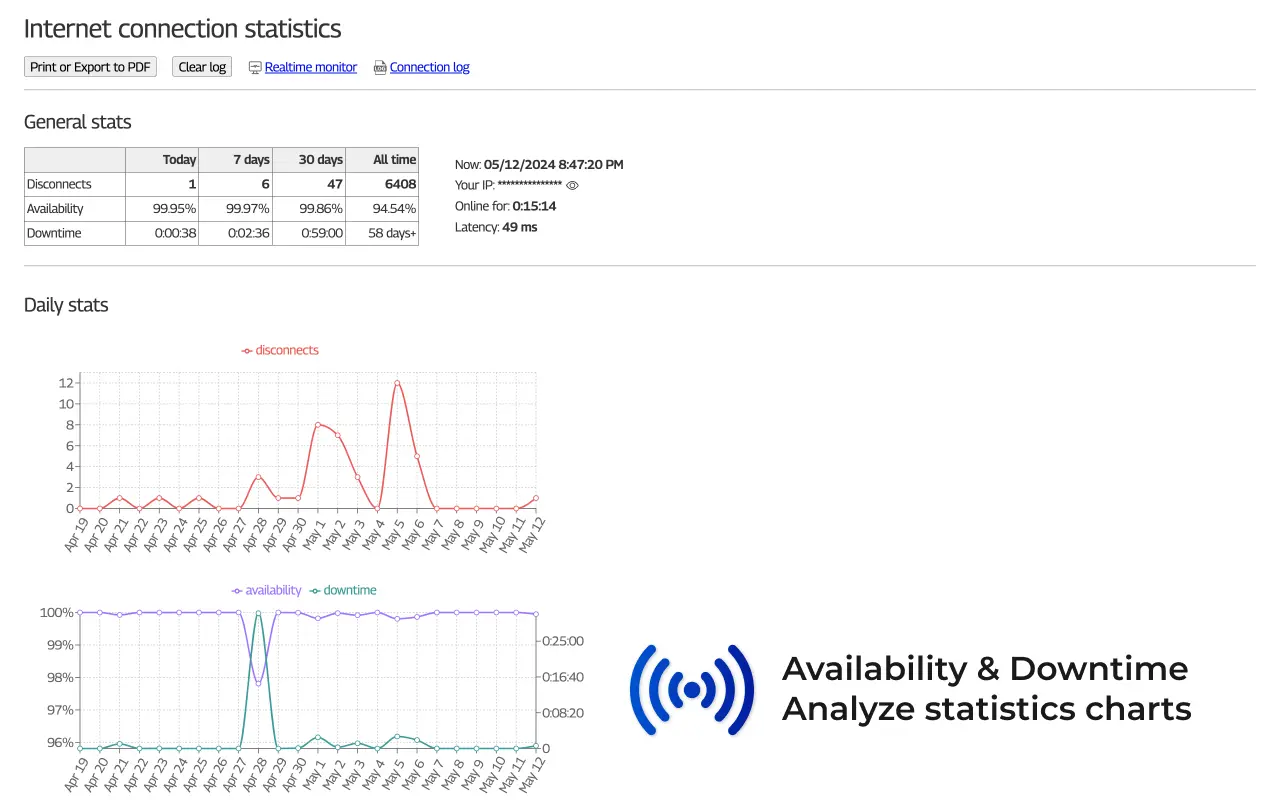Click the monitor icon beside Realtime monitor
This screenshot has width=1280, height=800.
254,67
